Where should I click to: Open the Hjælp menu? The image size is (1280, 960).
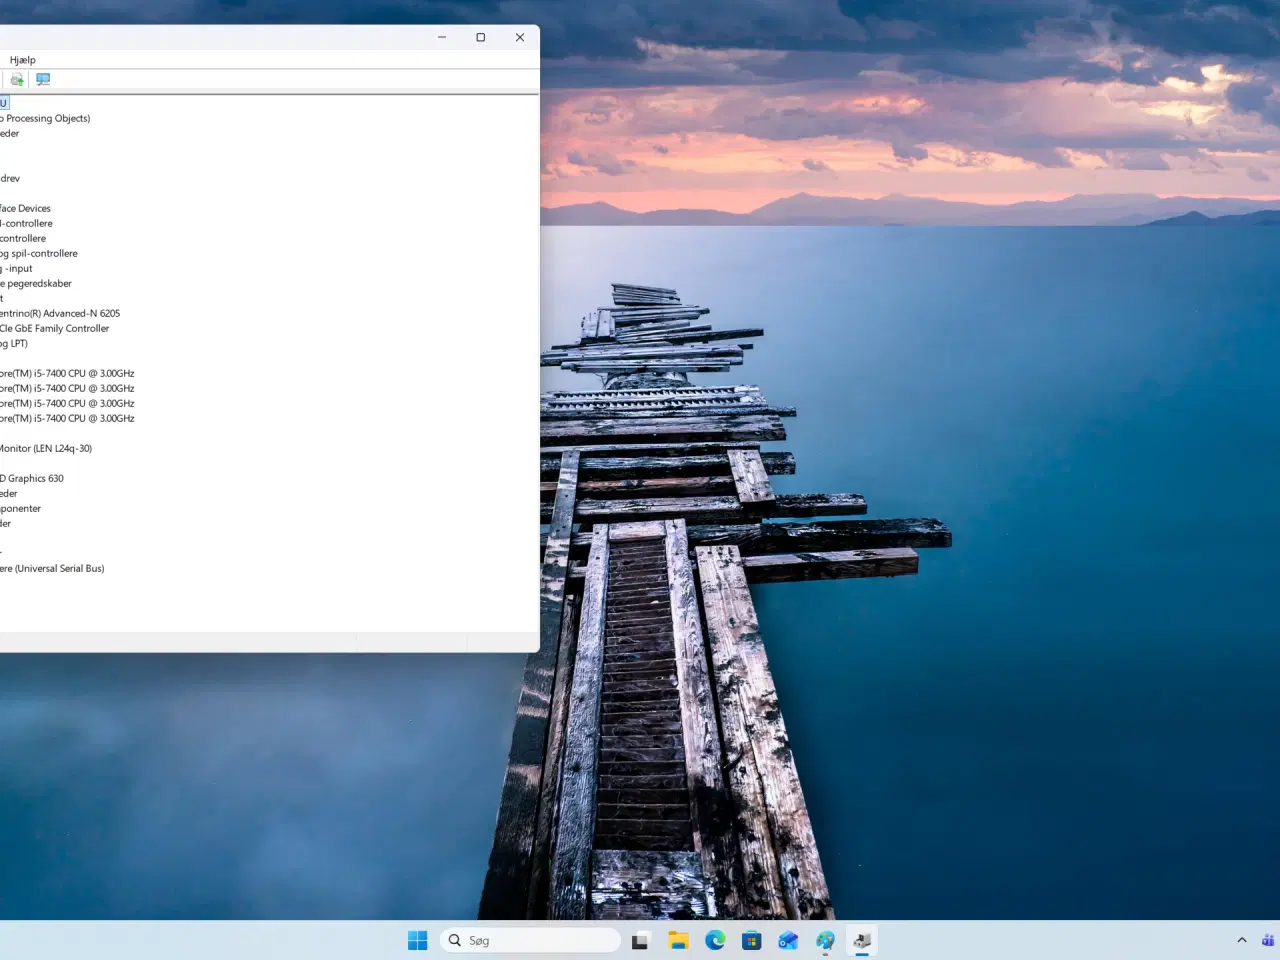click(x=24, y=59)
